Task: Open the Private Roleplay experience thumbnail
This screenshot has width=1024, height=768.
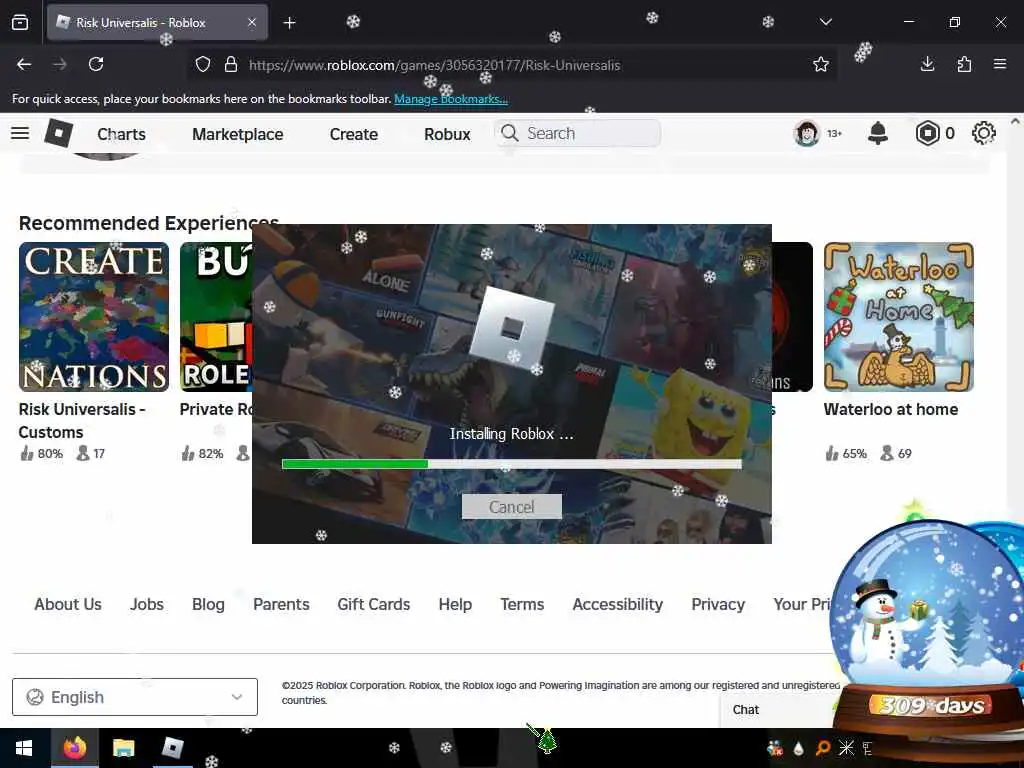Action: [x=216, y=317]
